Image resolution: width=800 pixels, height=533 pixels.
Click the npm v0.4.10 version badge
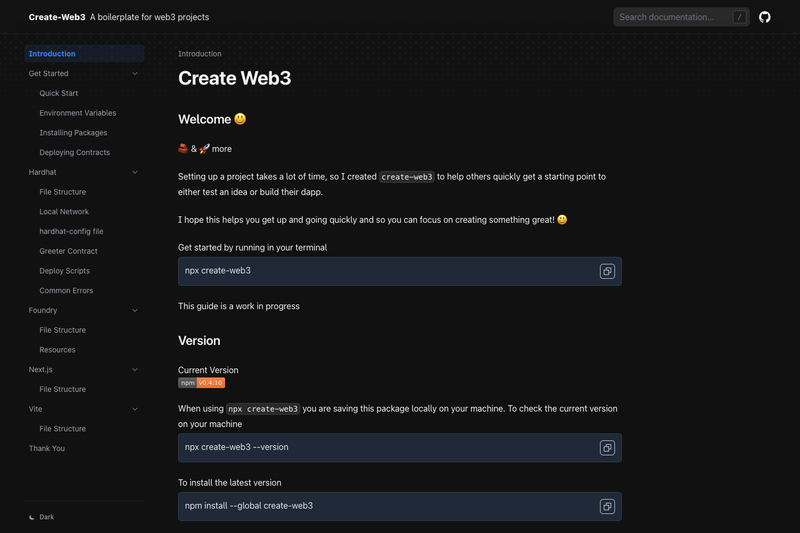(x=202, y=383)
